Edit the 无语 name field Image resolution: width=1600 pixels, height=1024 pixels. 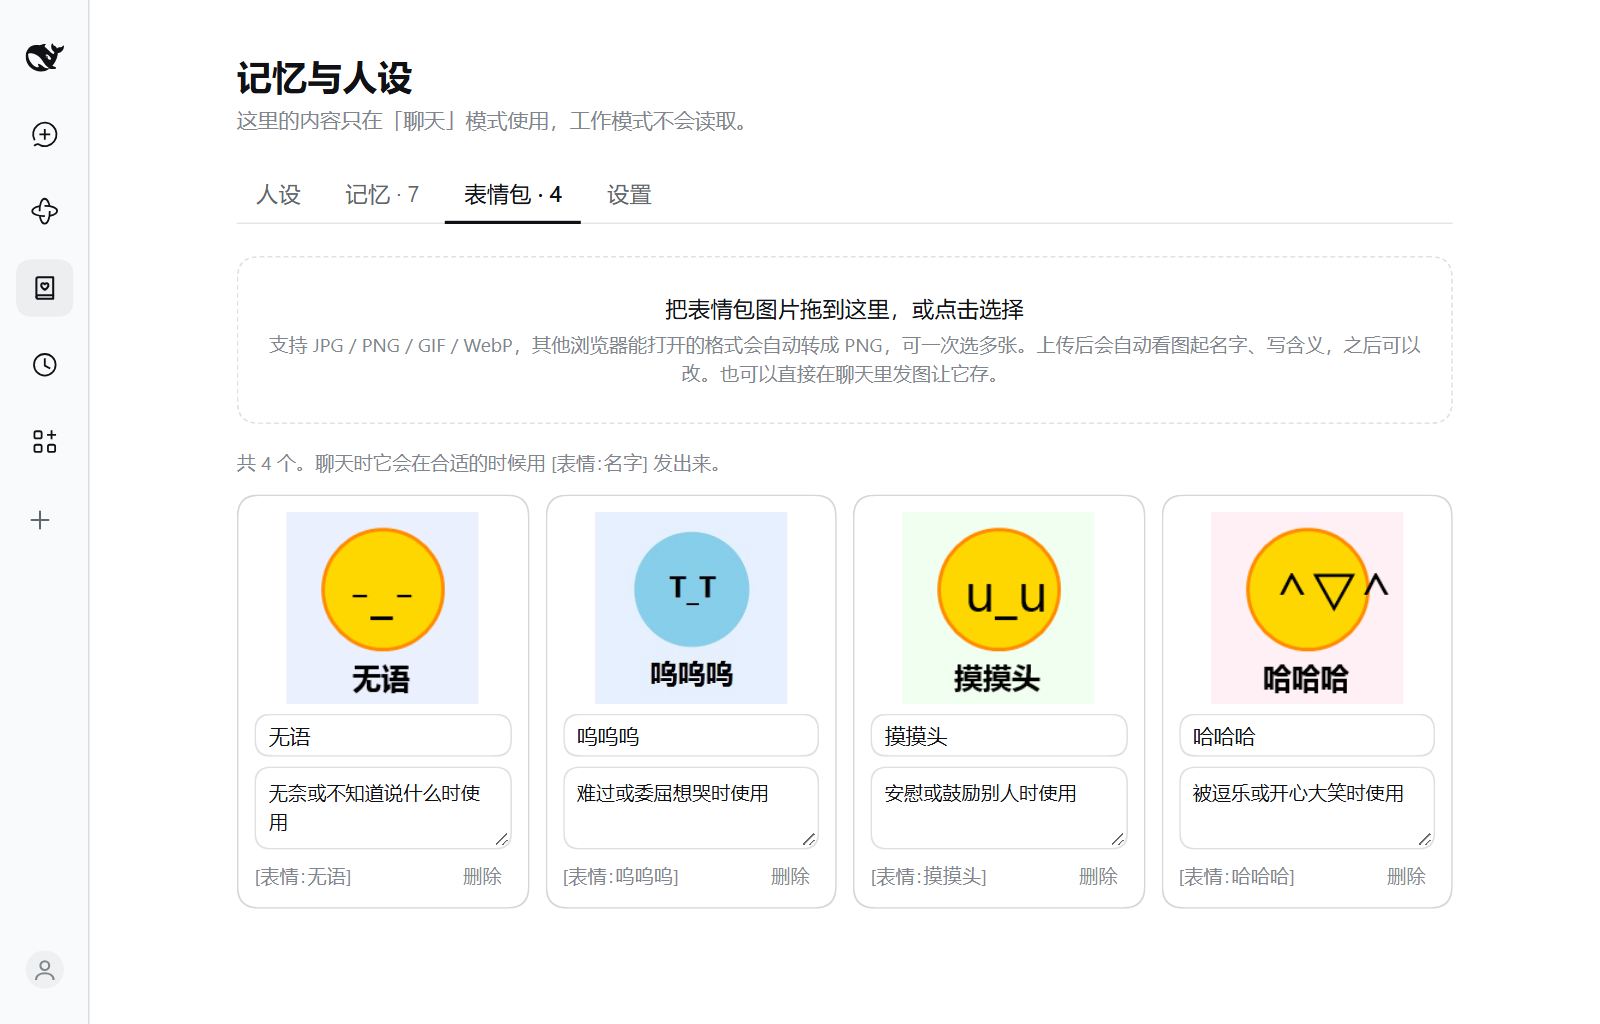click(383, 736)
